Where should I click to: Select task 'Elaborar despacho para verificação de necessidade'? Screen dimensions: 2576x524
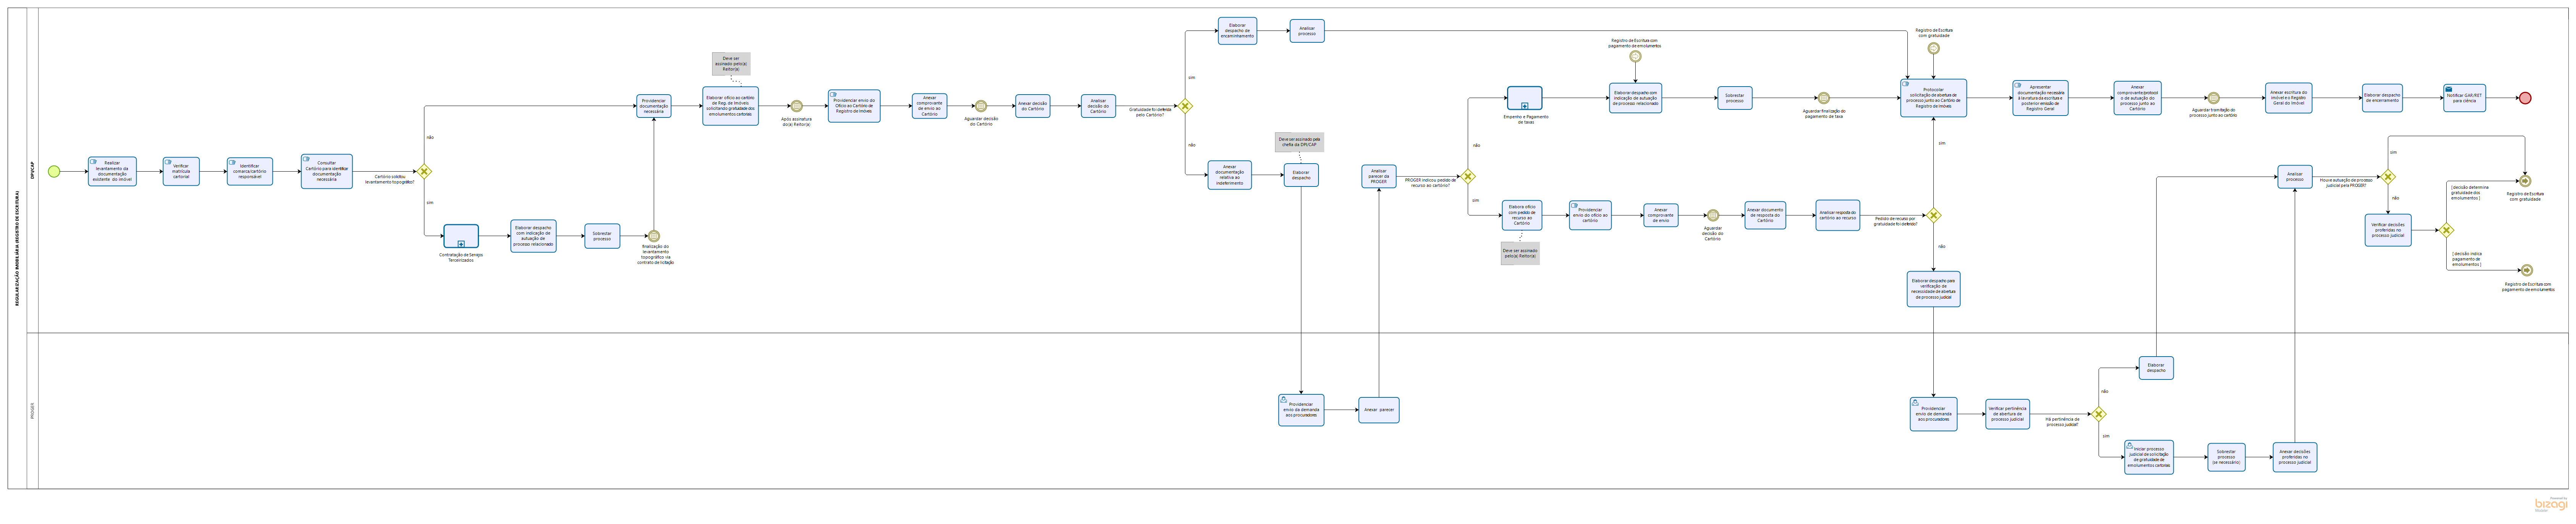(1933, 289)
